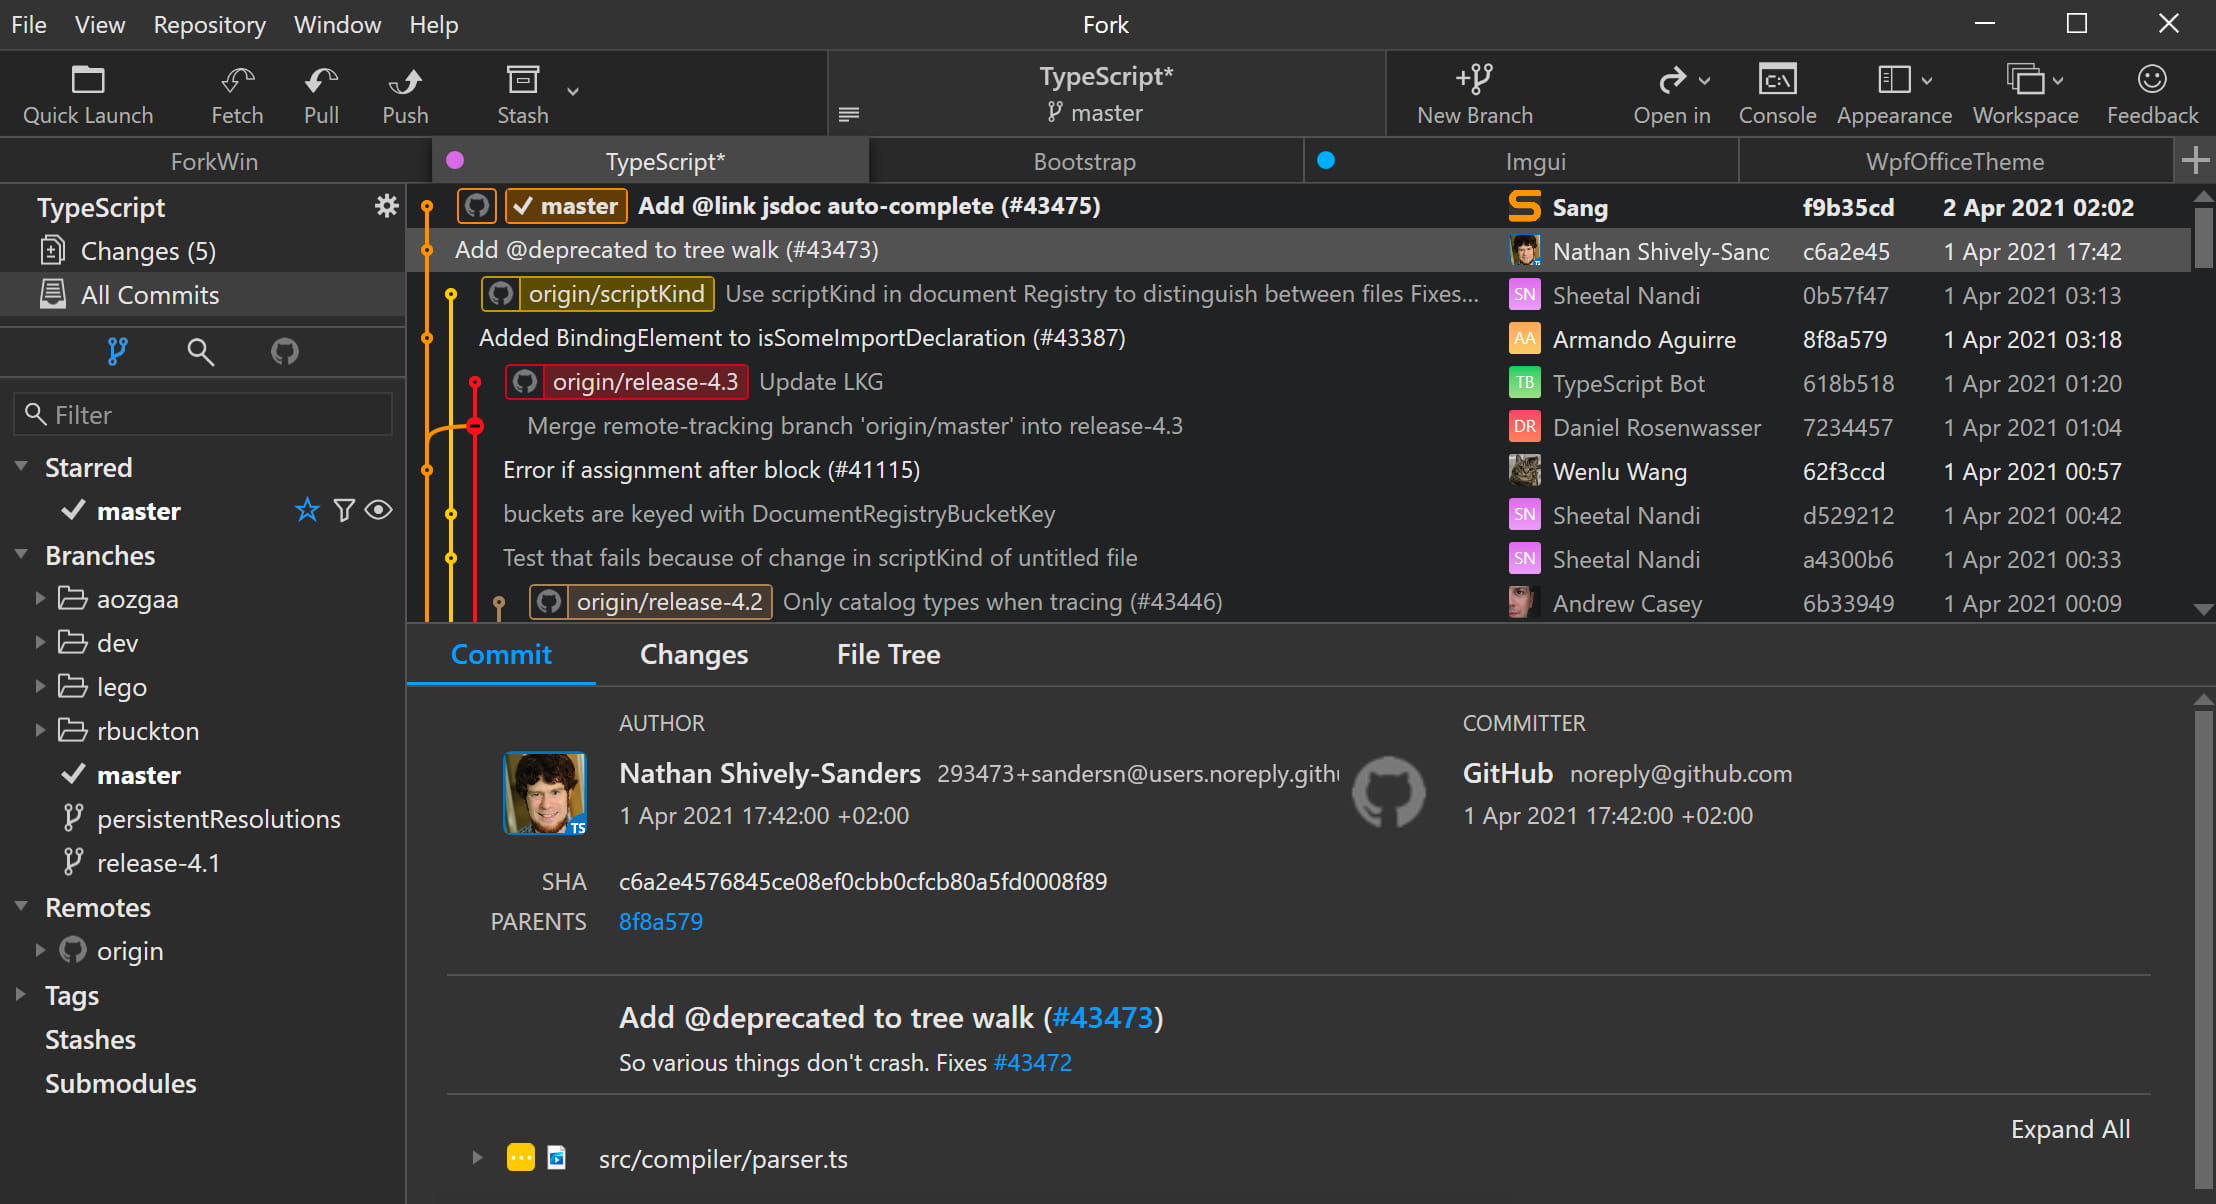The image size is (2216, 1204).
Task: Expand the Remotes section
Action: pos(16,906)
